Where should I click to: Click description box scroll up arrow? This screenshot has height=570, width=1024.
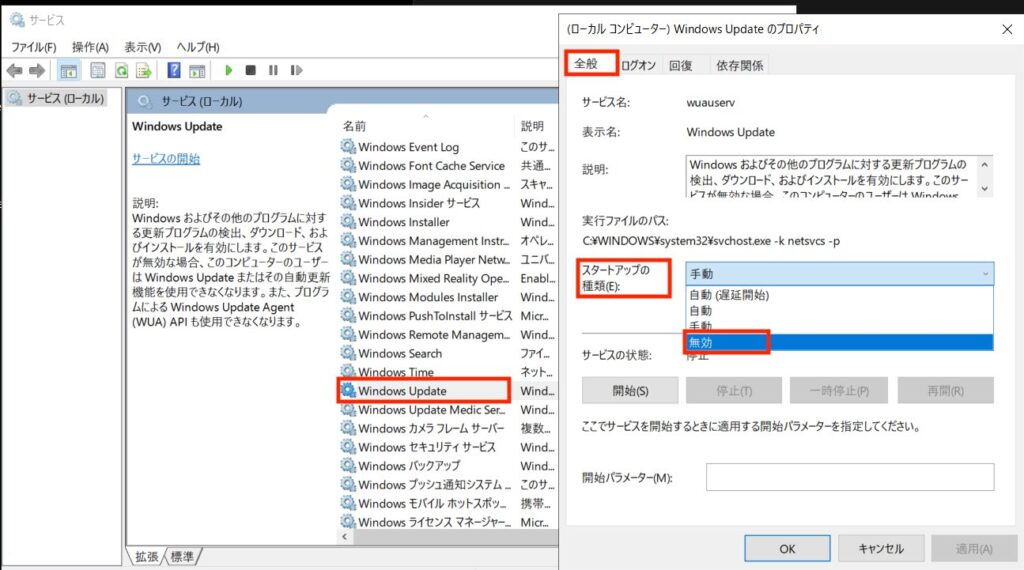pyautogui.click(x=984, y=165)
